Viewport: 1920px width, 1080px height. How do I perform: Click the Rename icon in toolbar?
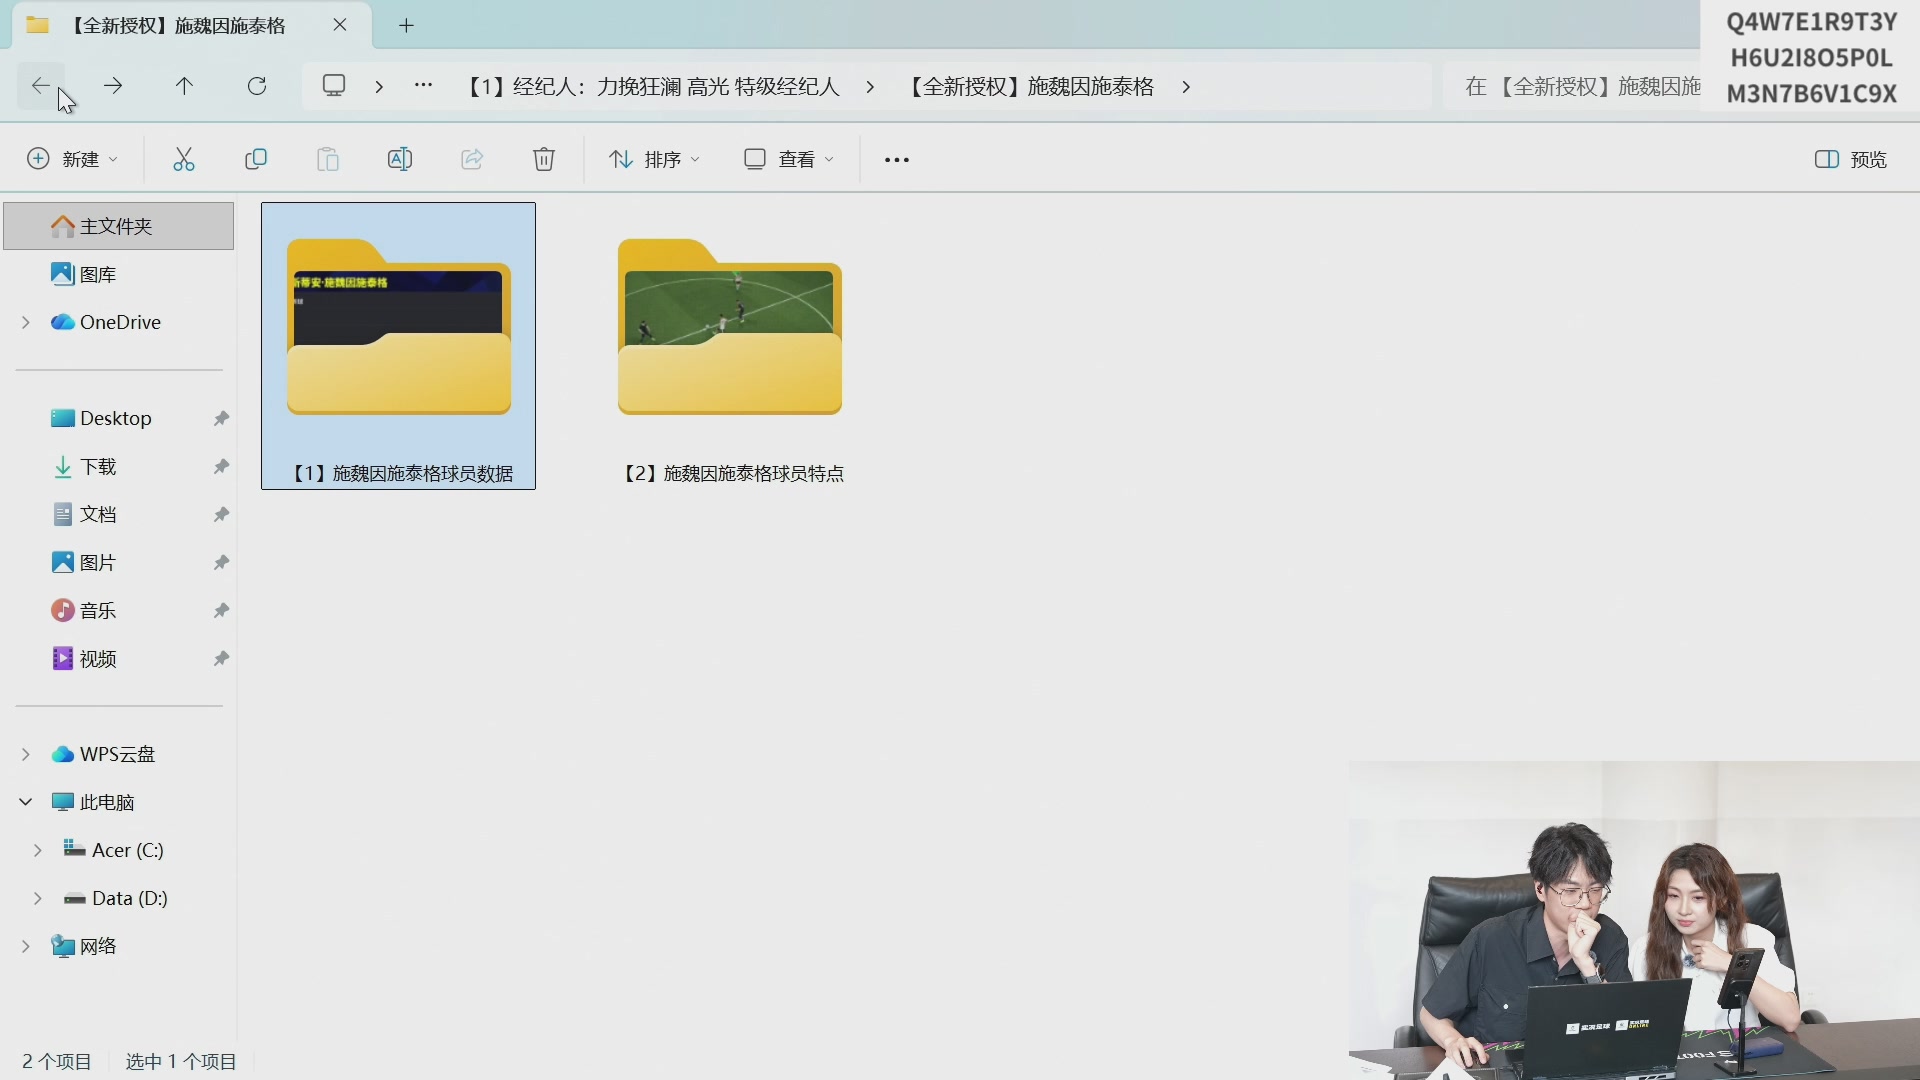[400, 159]
